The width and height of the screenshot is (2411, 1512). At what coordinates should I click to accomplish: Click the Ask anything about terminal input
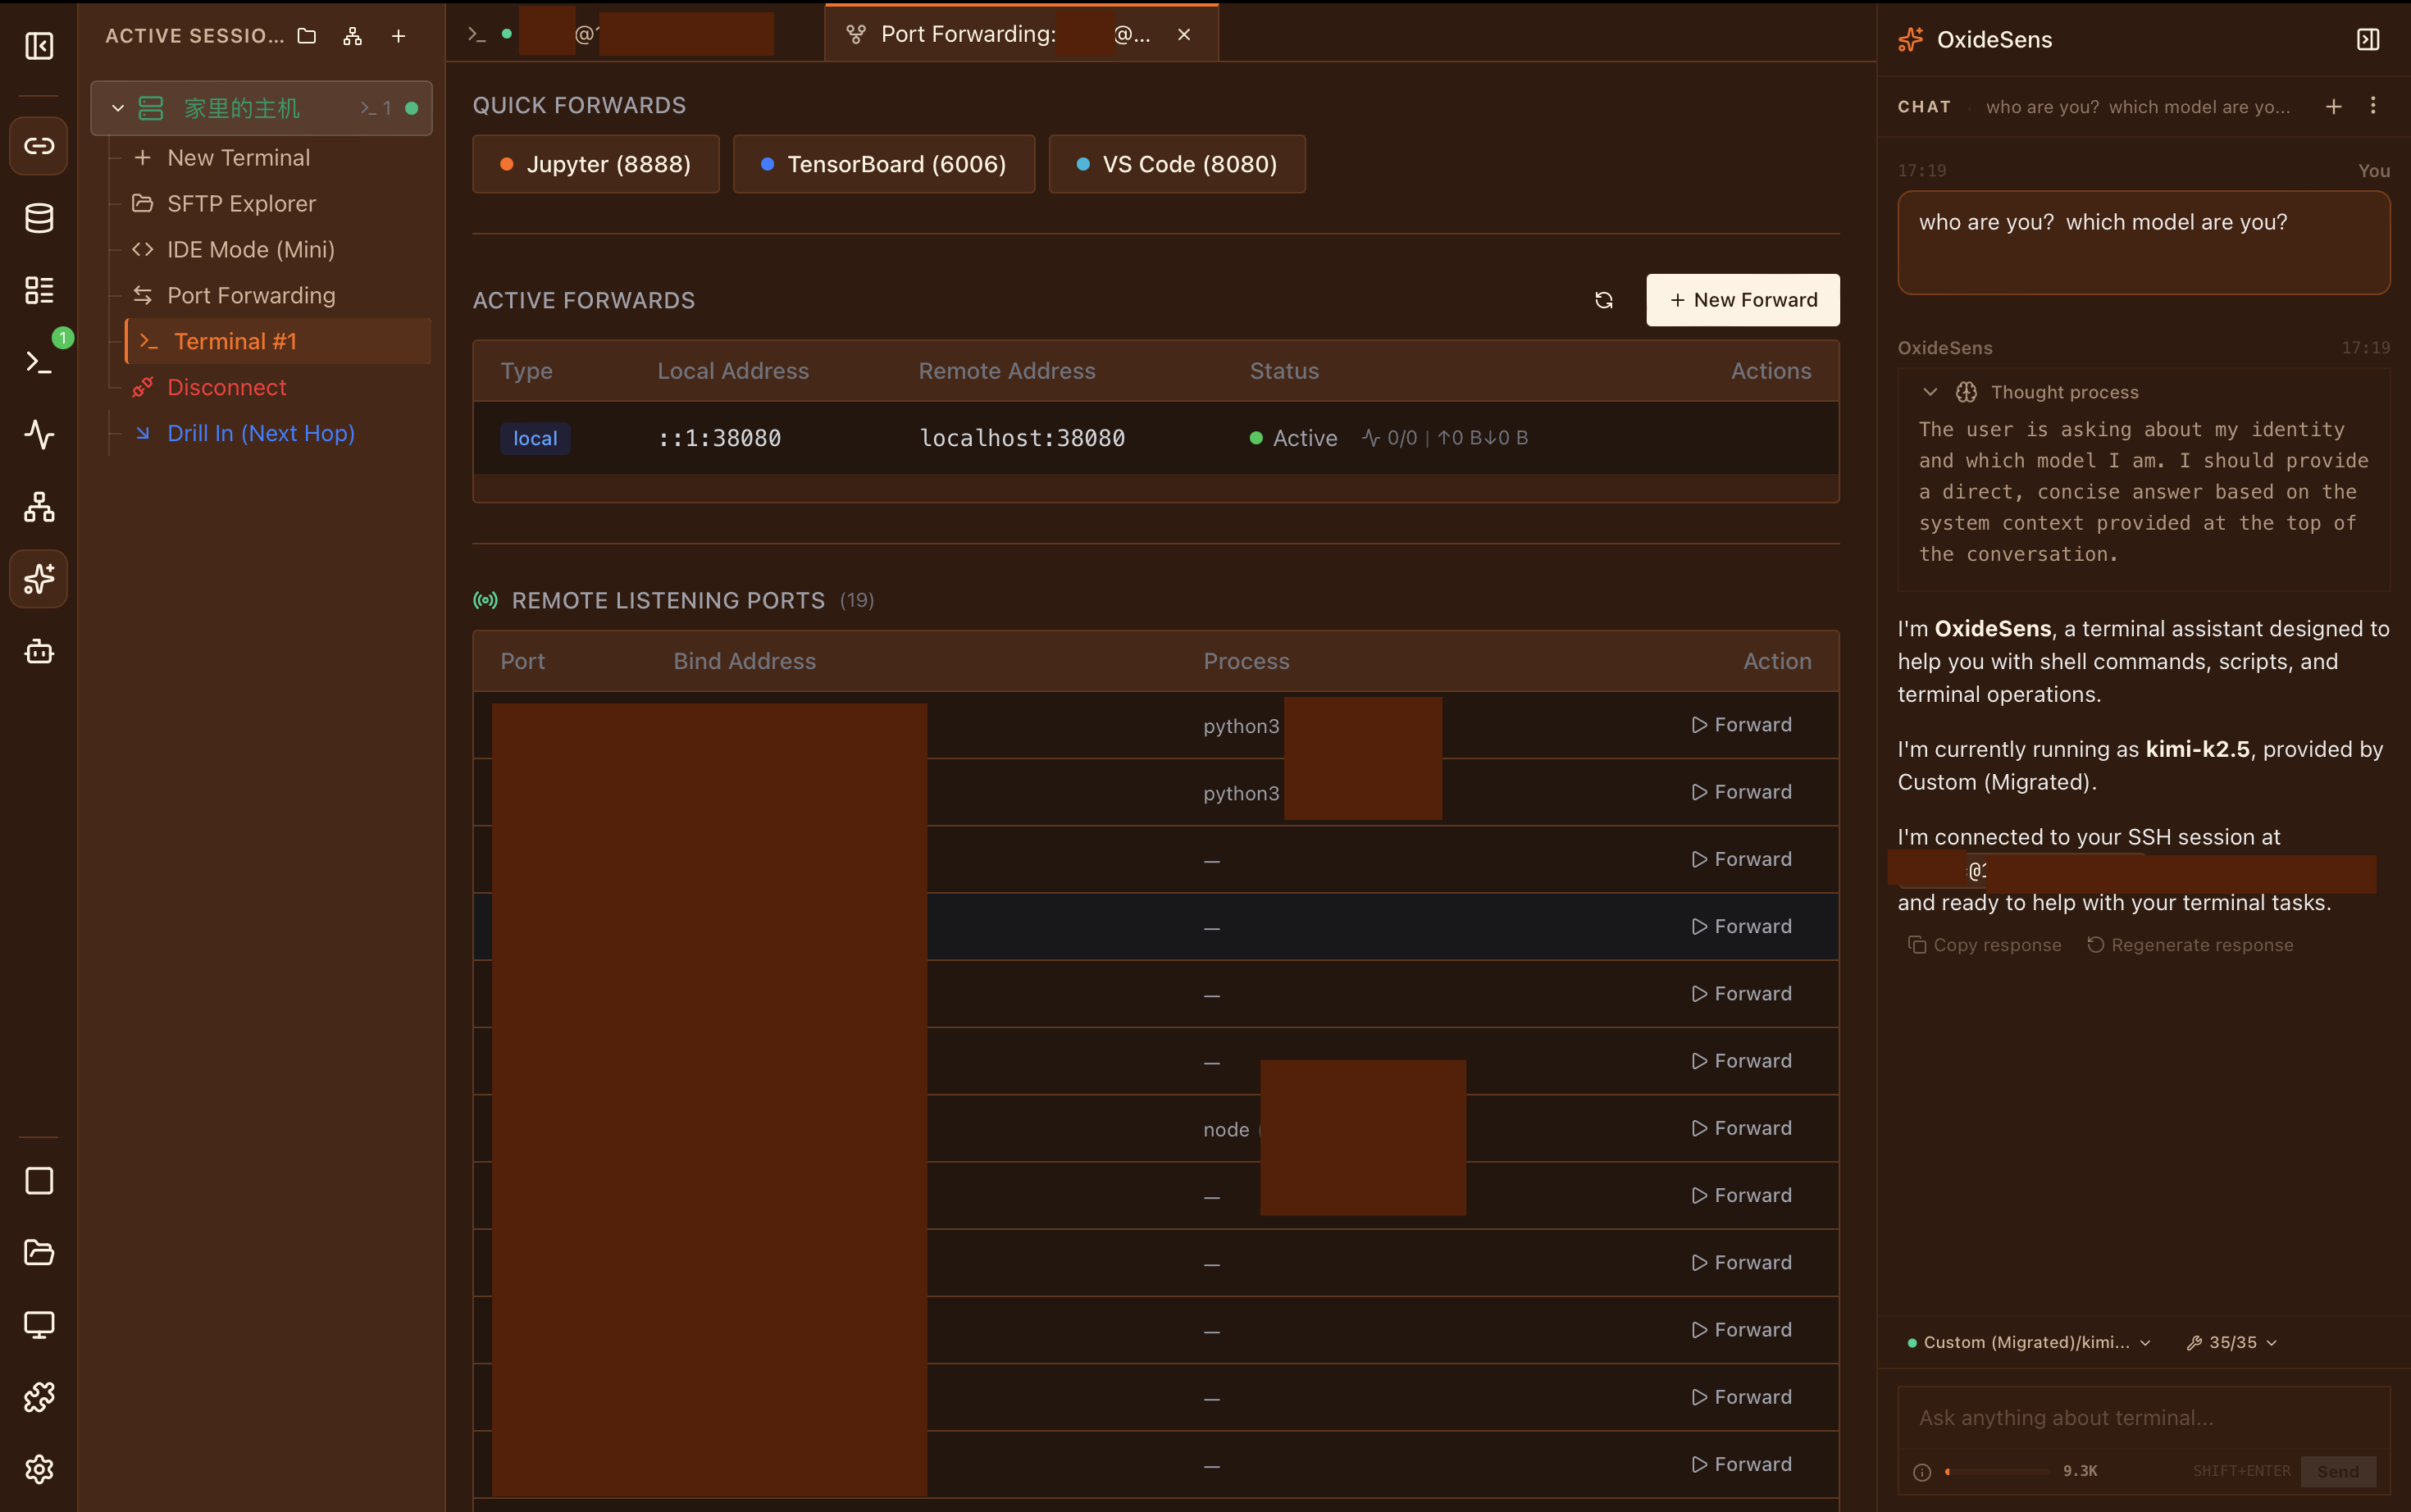click(x=2140, y=1417)
